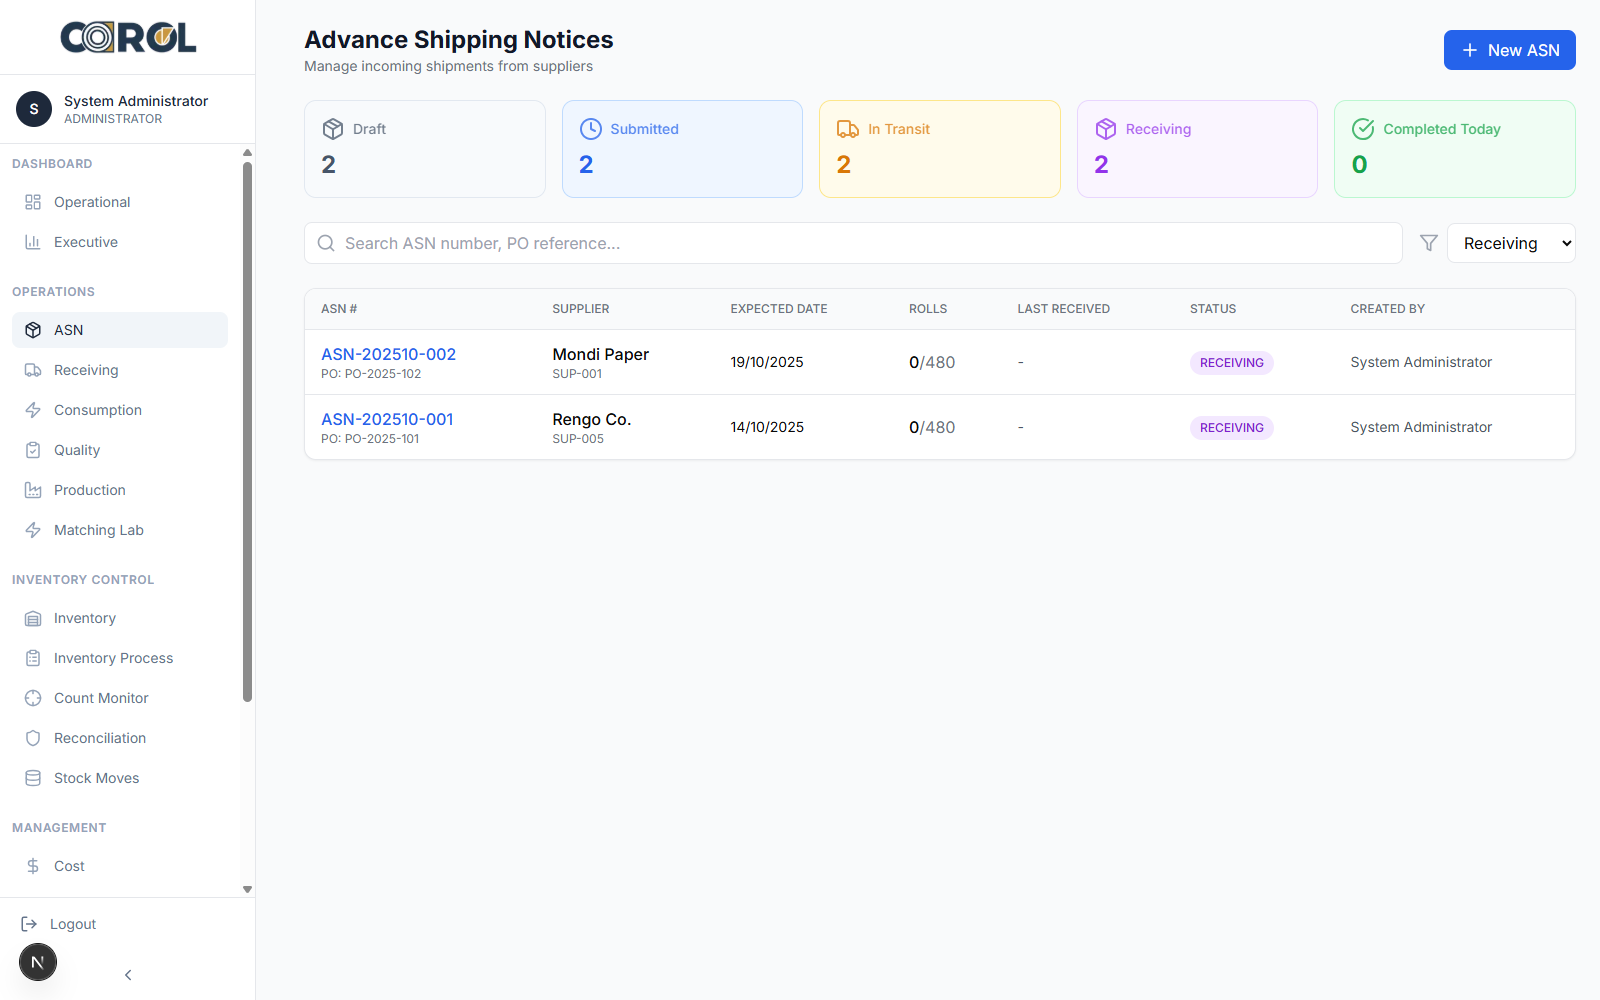
Task: Click the Stock Moves database icon
Action: 33,778
